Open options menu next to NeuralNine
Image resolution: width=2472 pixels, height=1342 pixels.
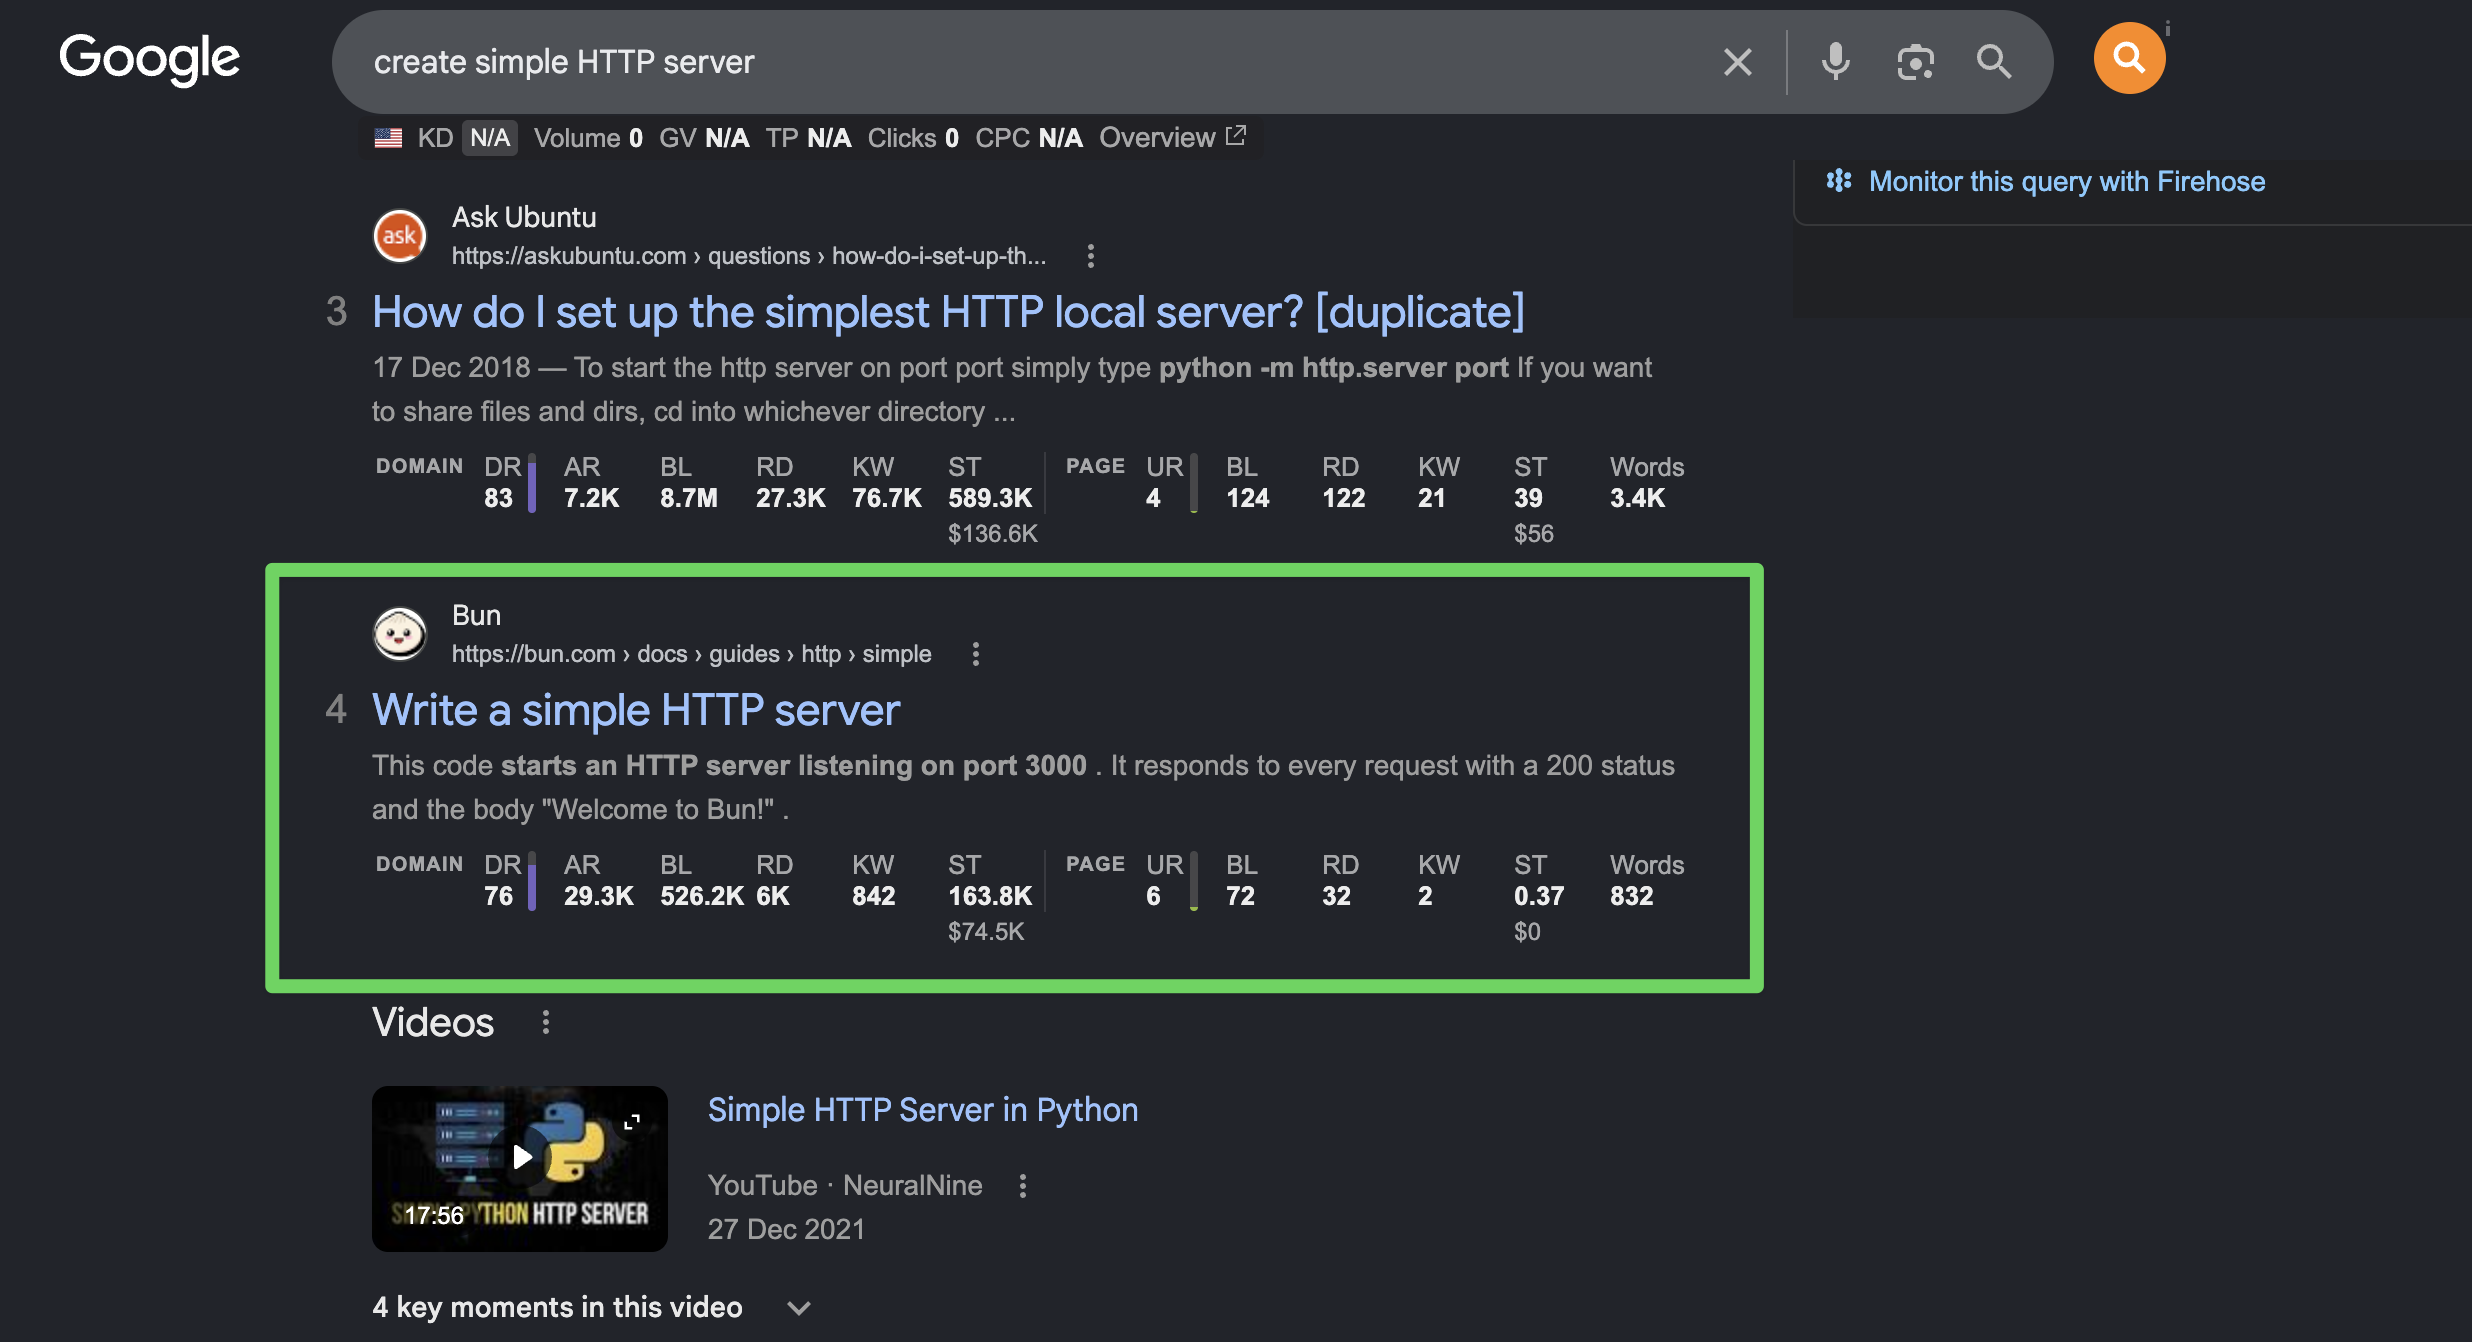(1022, 1186)
